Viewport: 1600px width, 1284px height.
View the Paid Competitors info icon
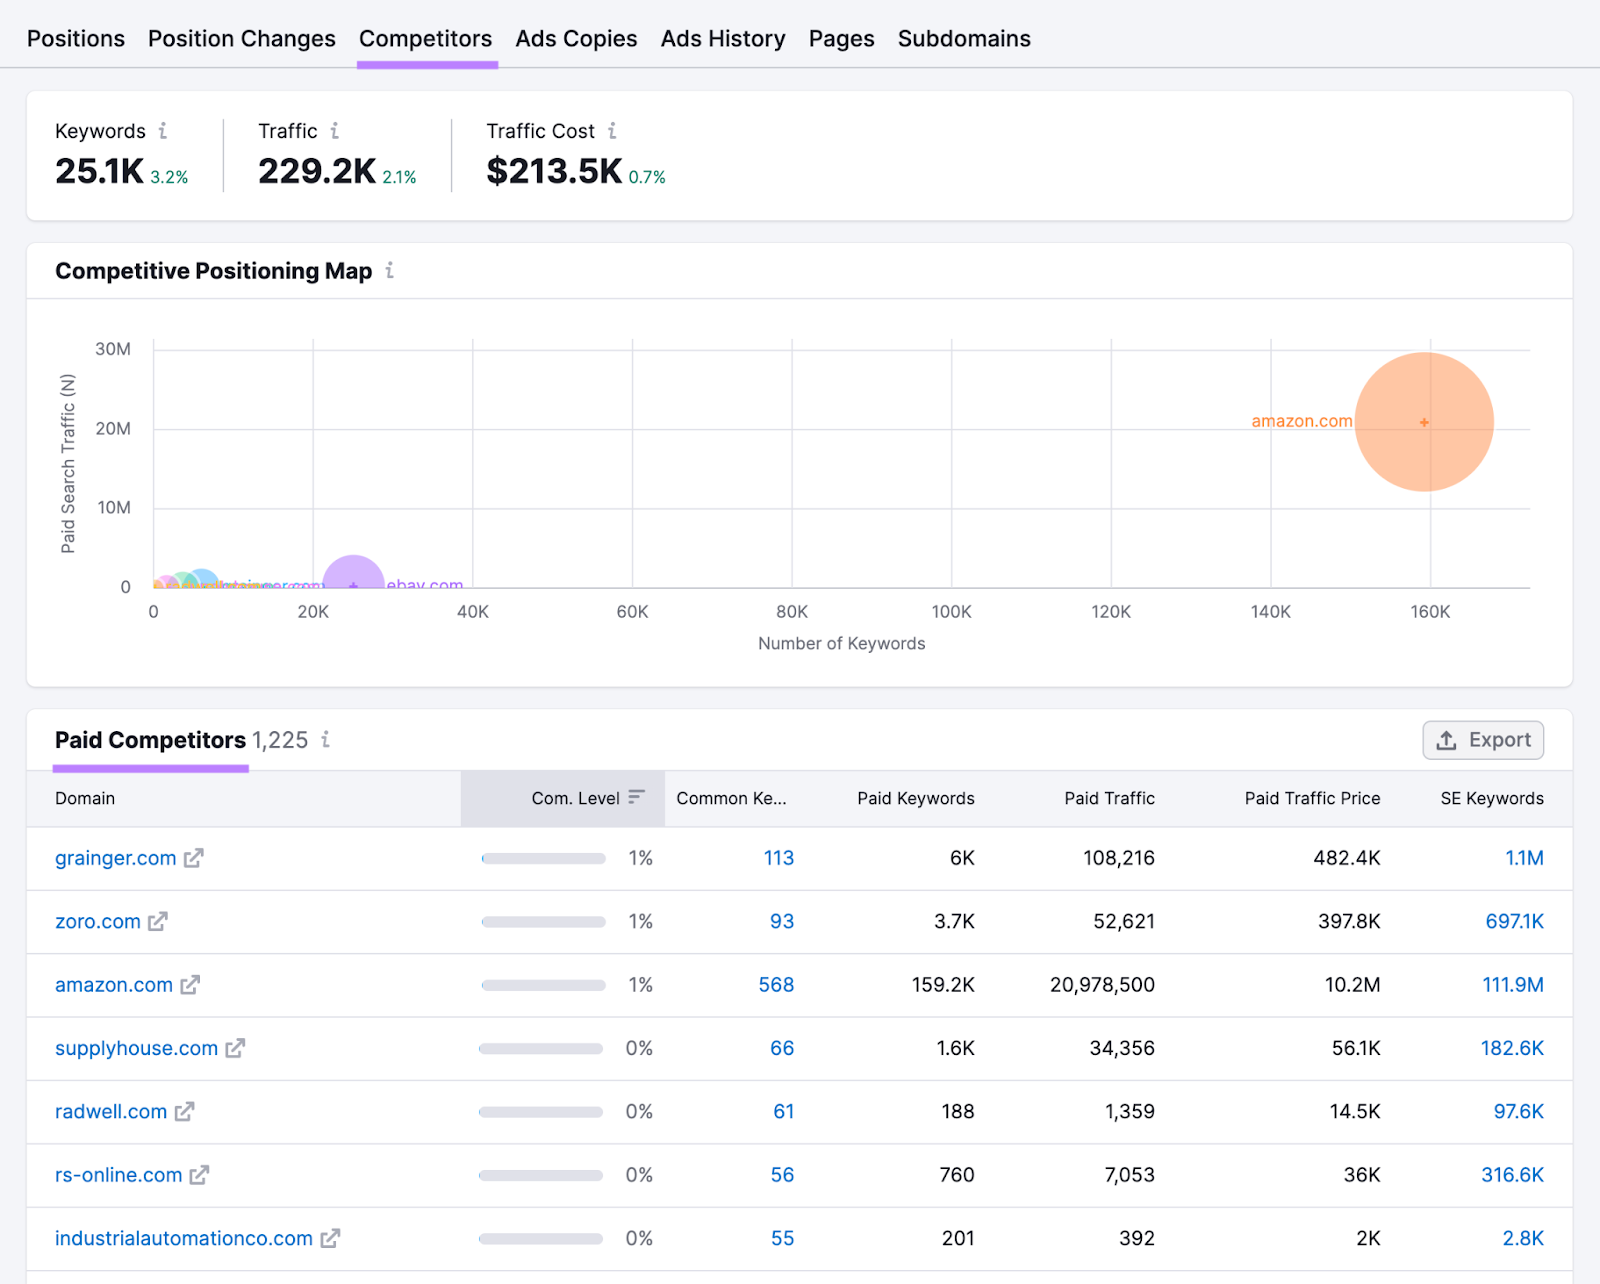[x=325, y=741]
